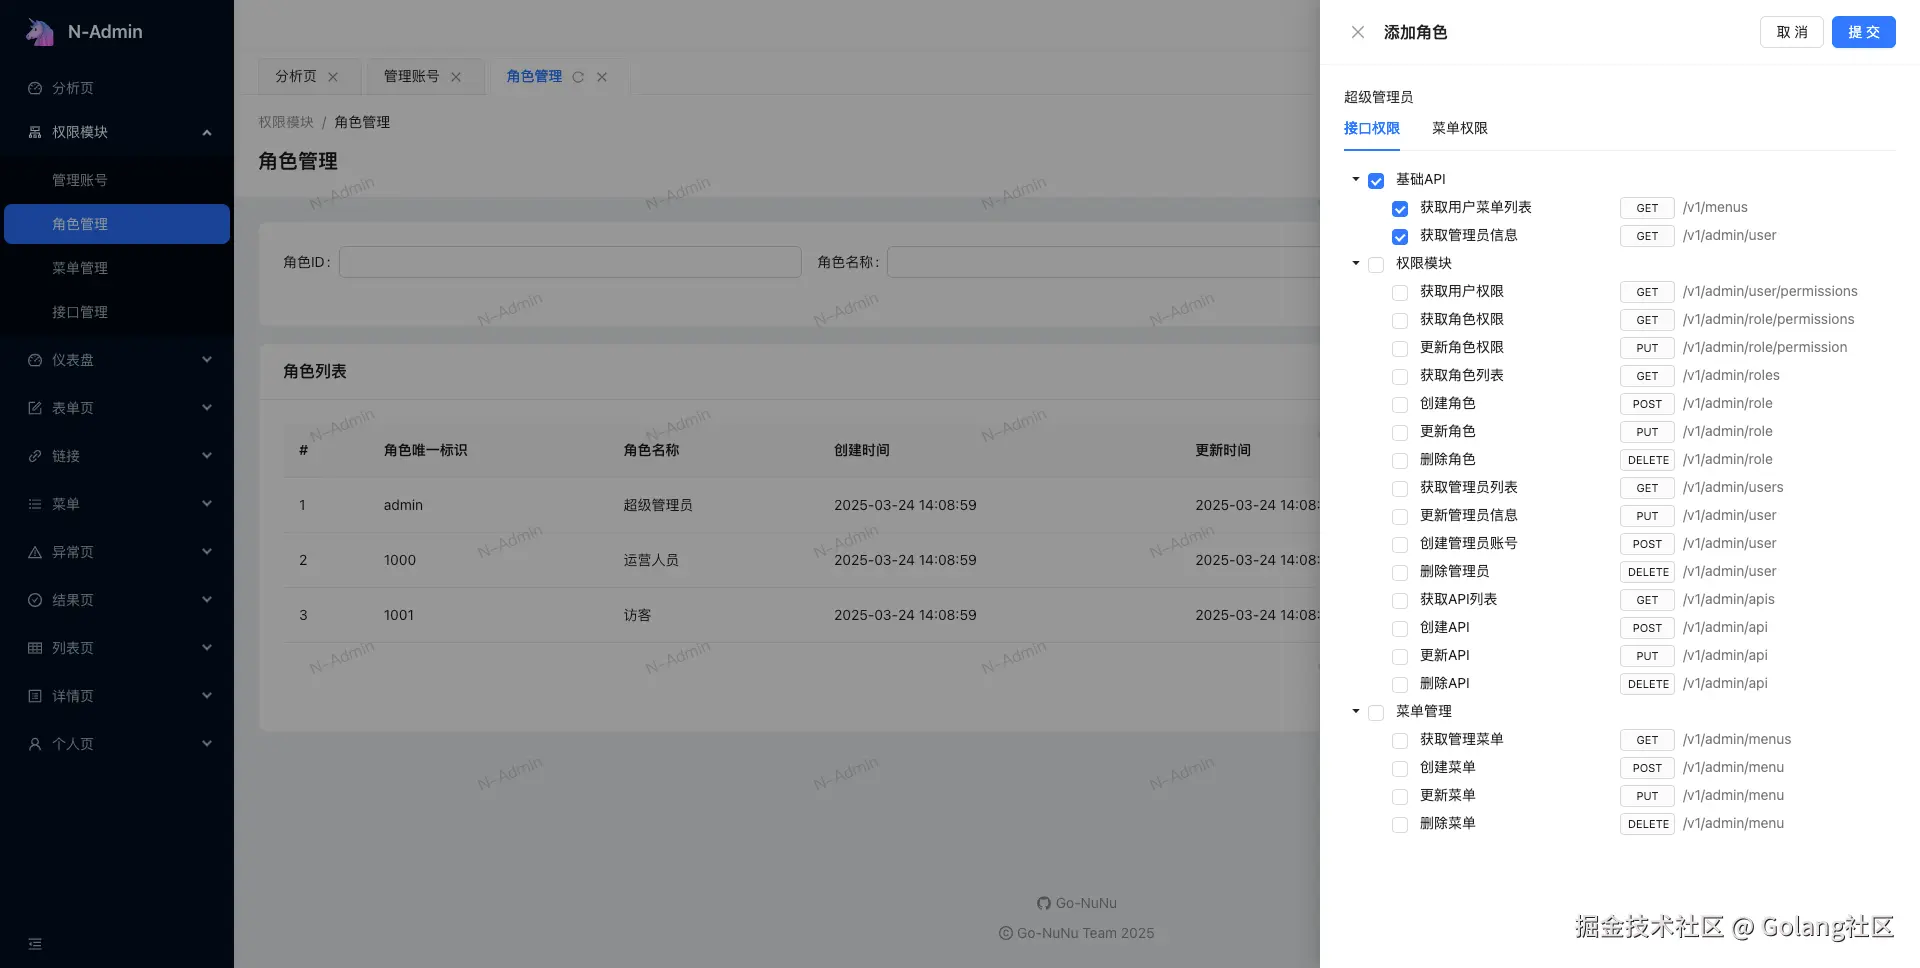Viewport: 1920px width, 968px height.
Task: Click the 异常页 warning triangle icon
Action: (35, 552)
